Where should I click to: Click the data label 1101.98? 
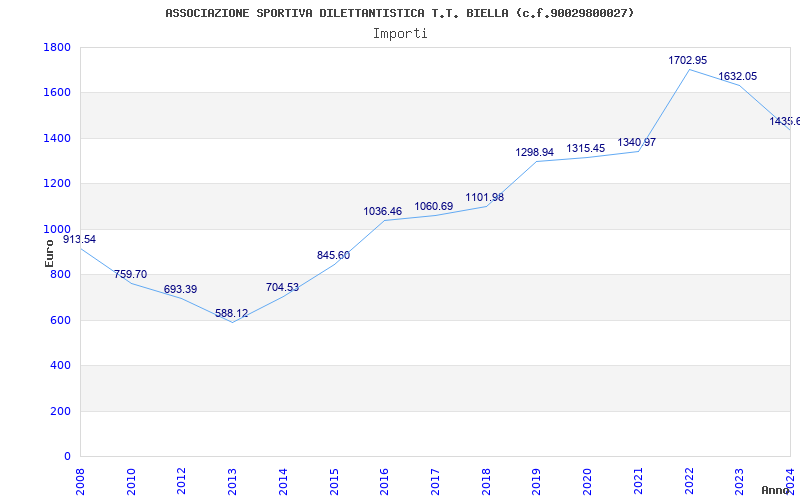484,197
